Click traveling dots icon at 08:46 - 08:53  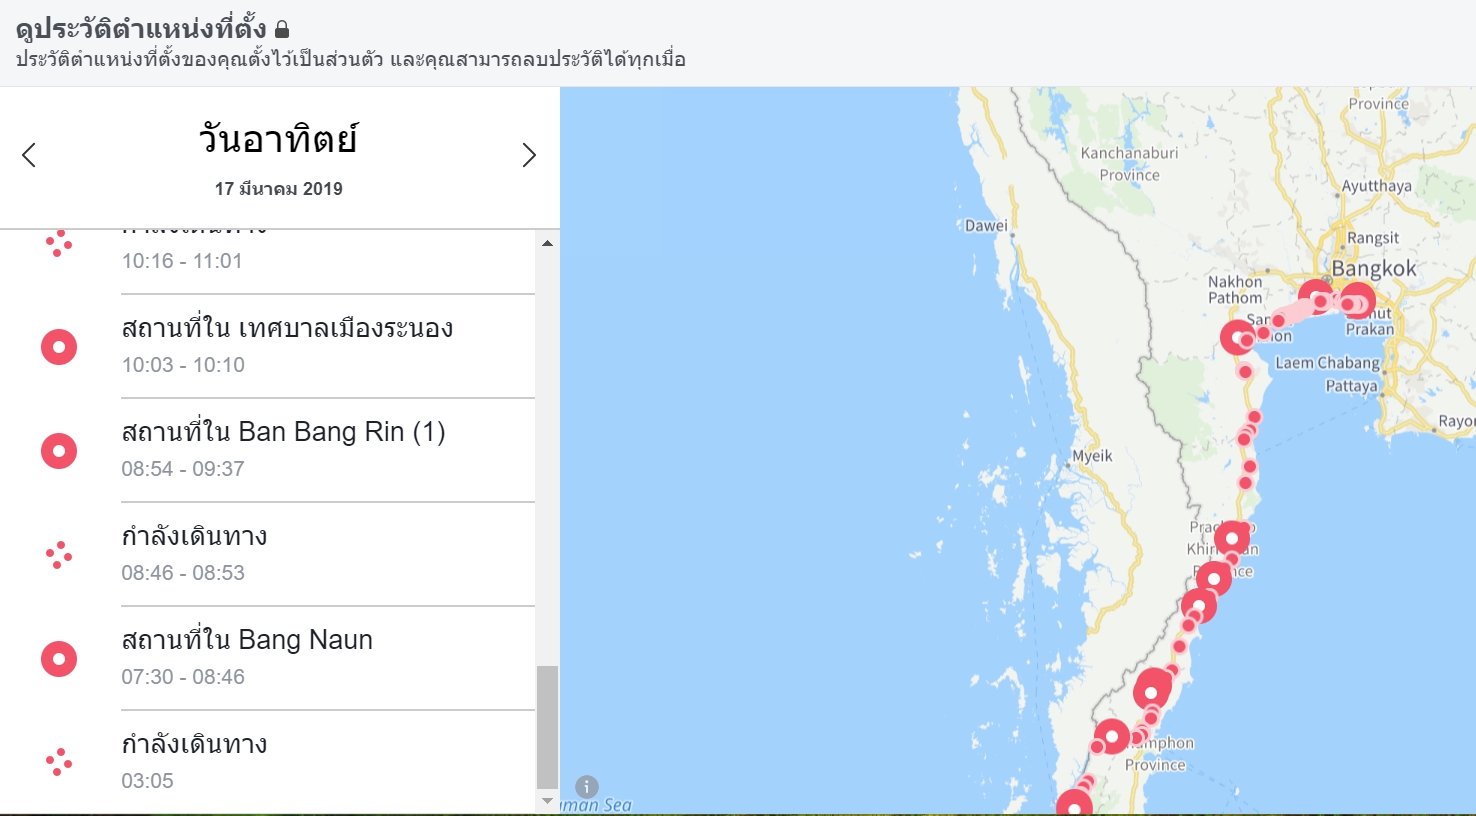coord(59,555)
